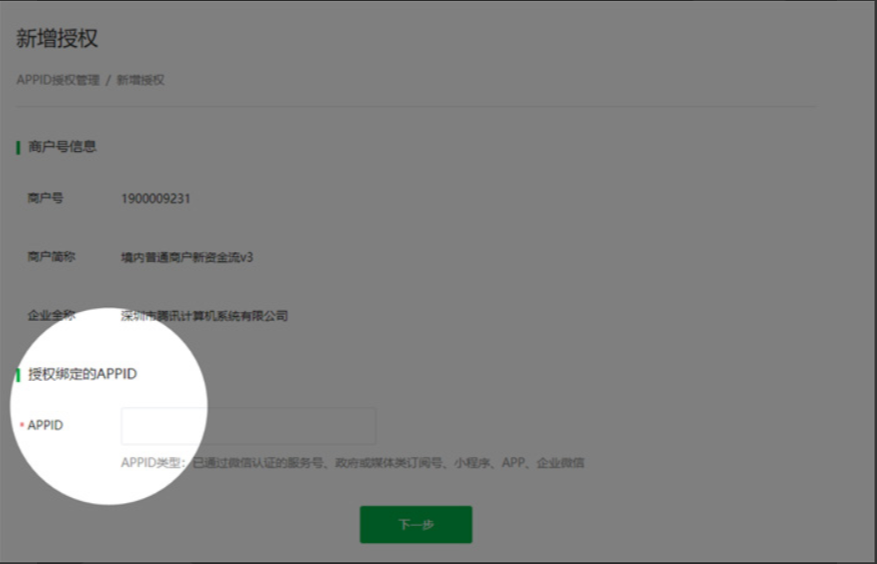This screenshot has width=877, height=564.
Task: Select company name 深圳市腾讯计算机系统有限公司
Action: coord(204,316)
